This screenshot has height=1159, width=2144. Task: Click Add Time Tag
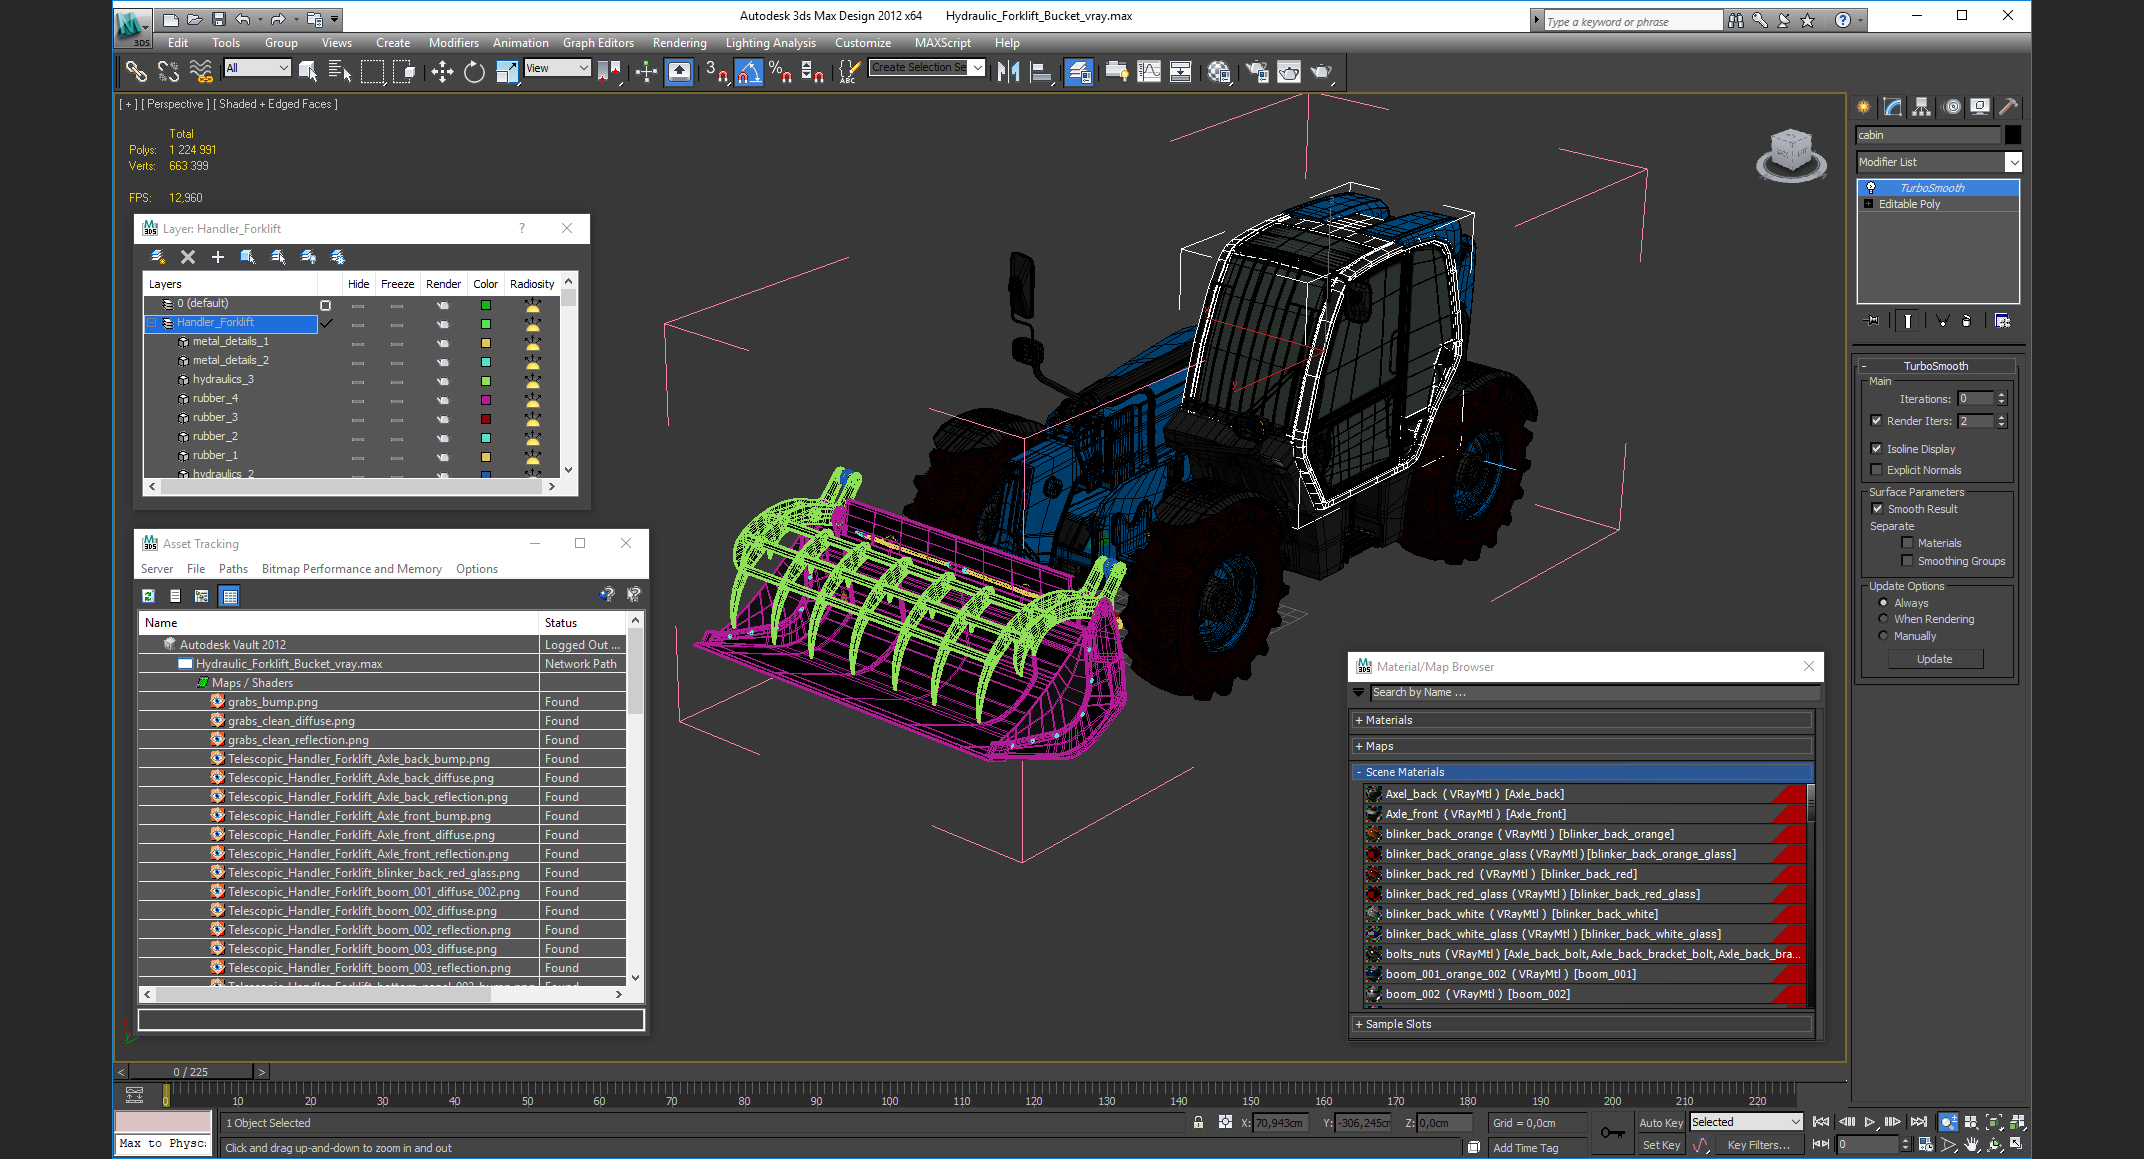pyautogui.click(x=1525, y=1148)
